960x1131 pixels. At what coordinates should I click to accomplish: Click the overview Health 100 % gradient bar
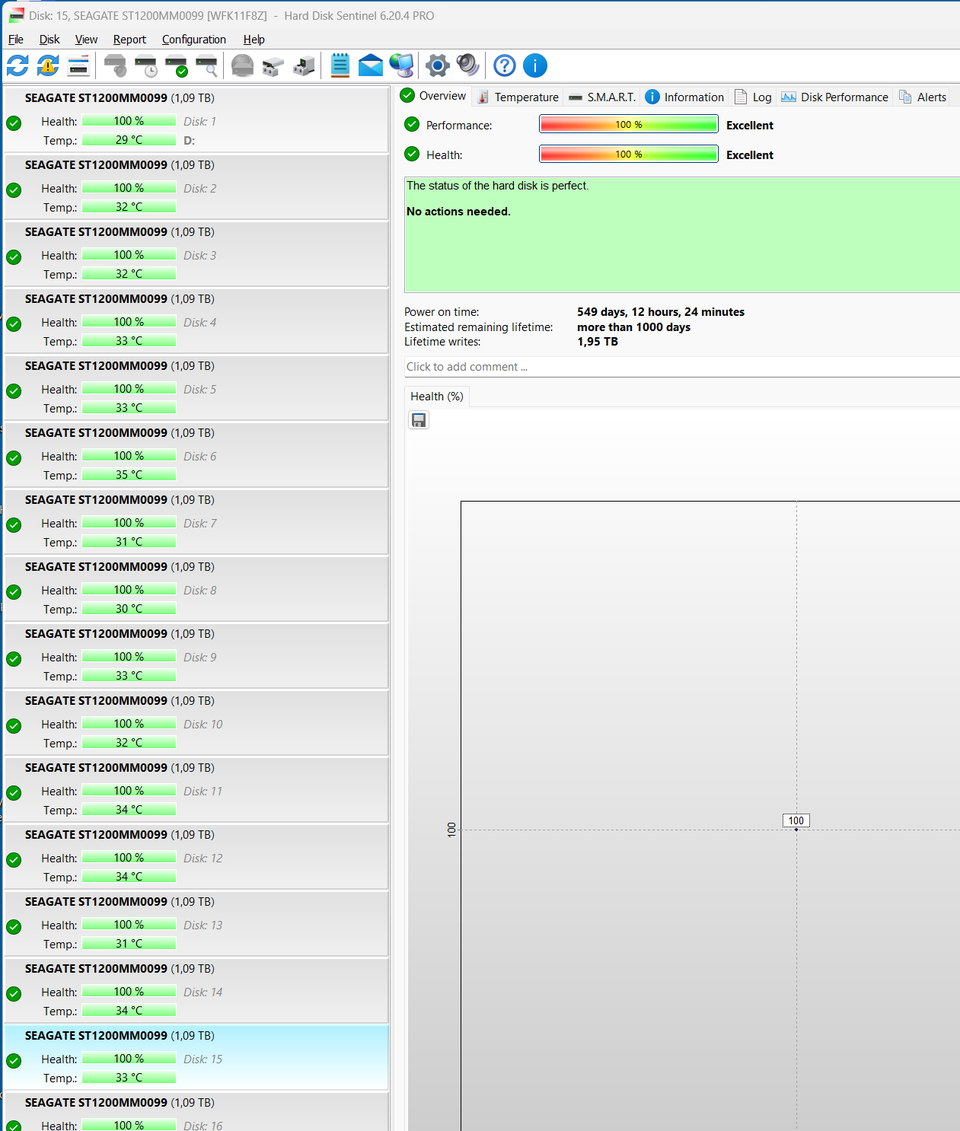[628, 154]
